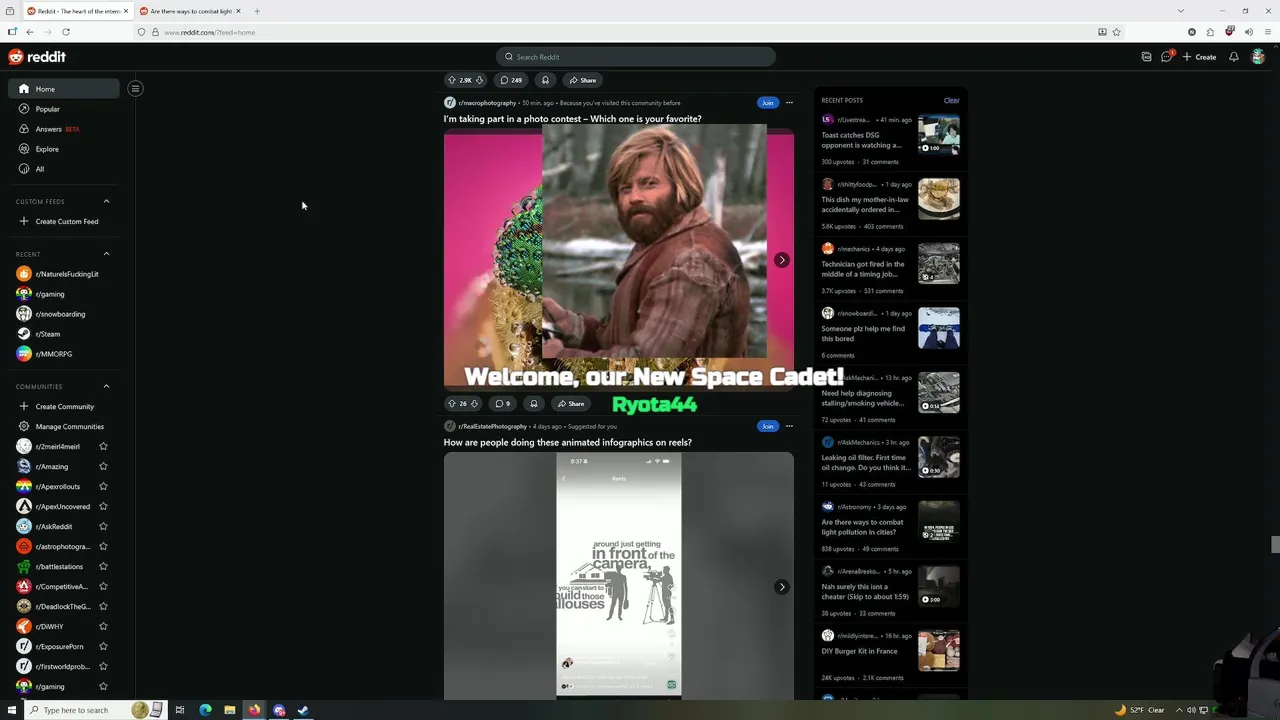Downvote the macrophotography photo contest post
This screenshot has width=1280, height=720.
point(474,403)
